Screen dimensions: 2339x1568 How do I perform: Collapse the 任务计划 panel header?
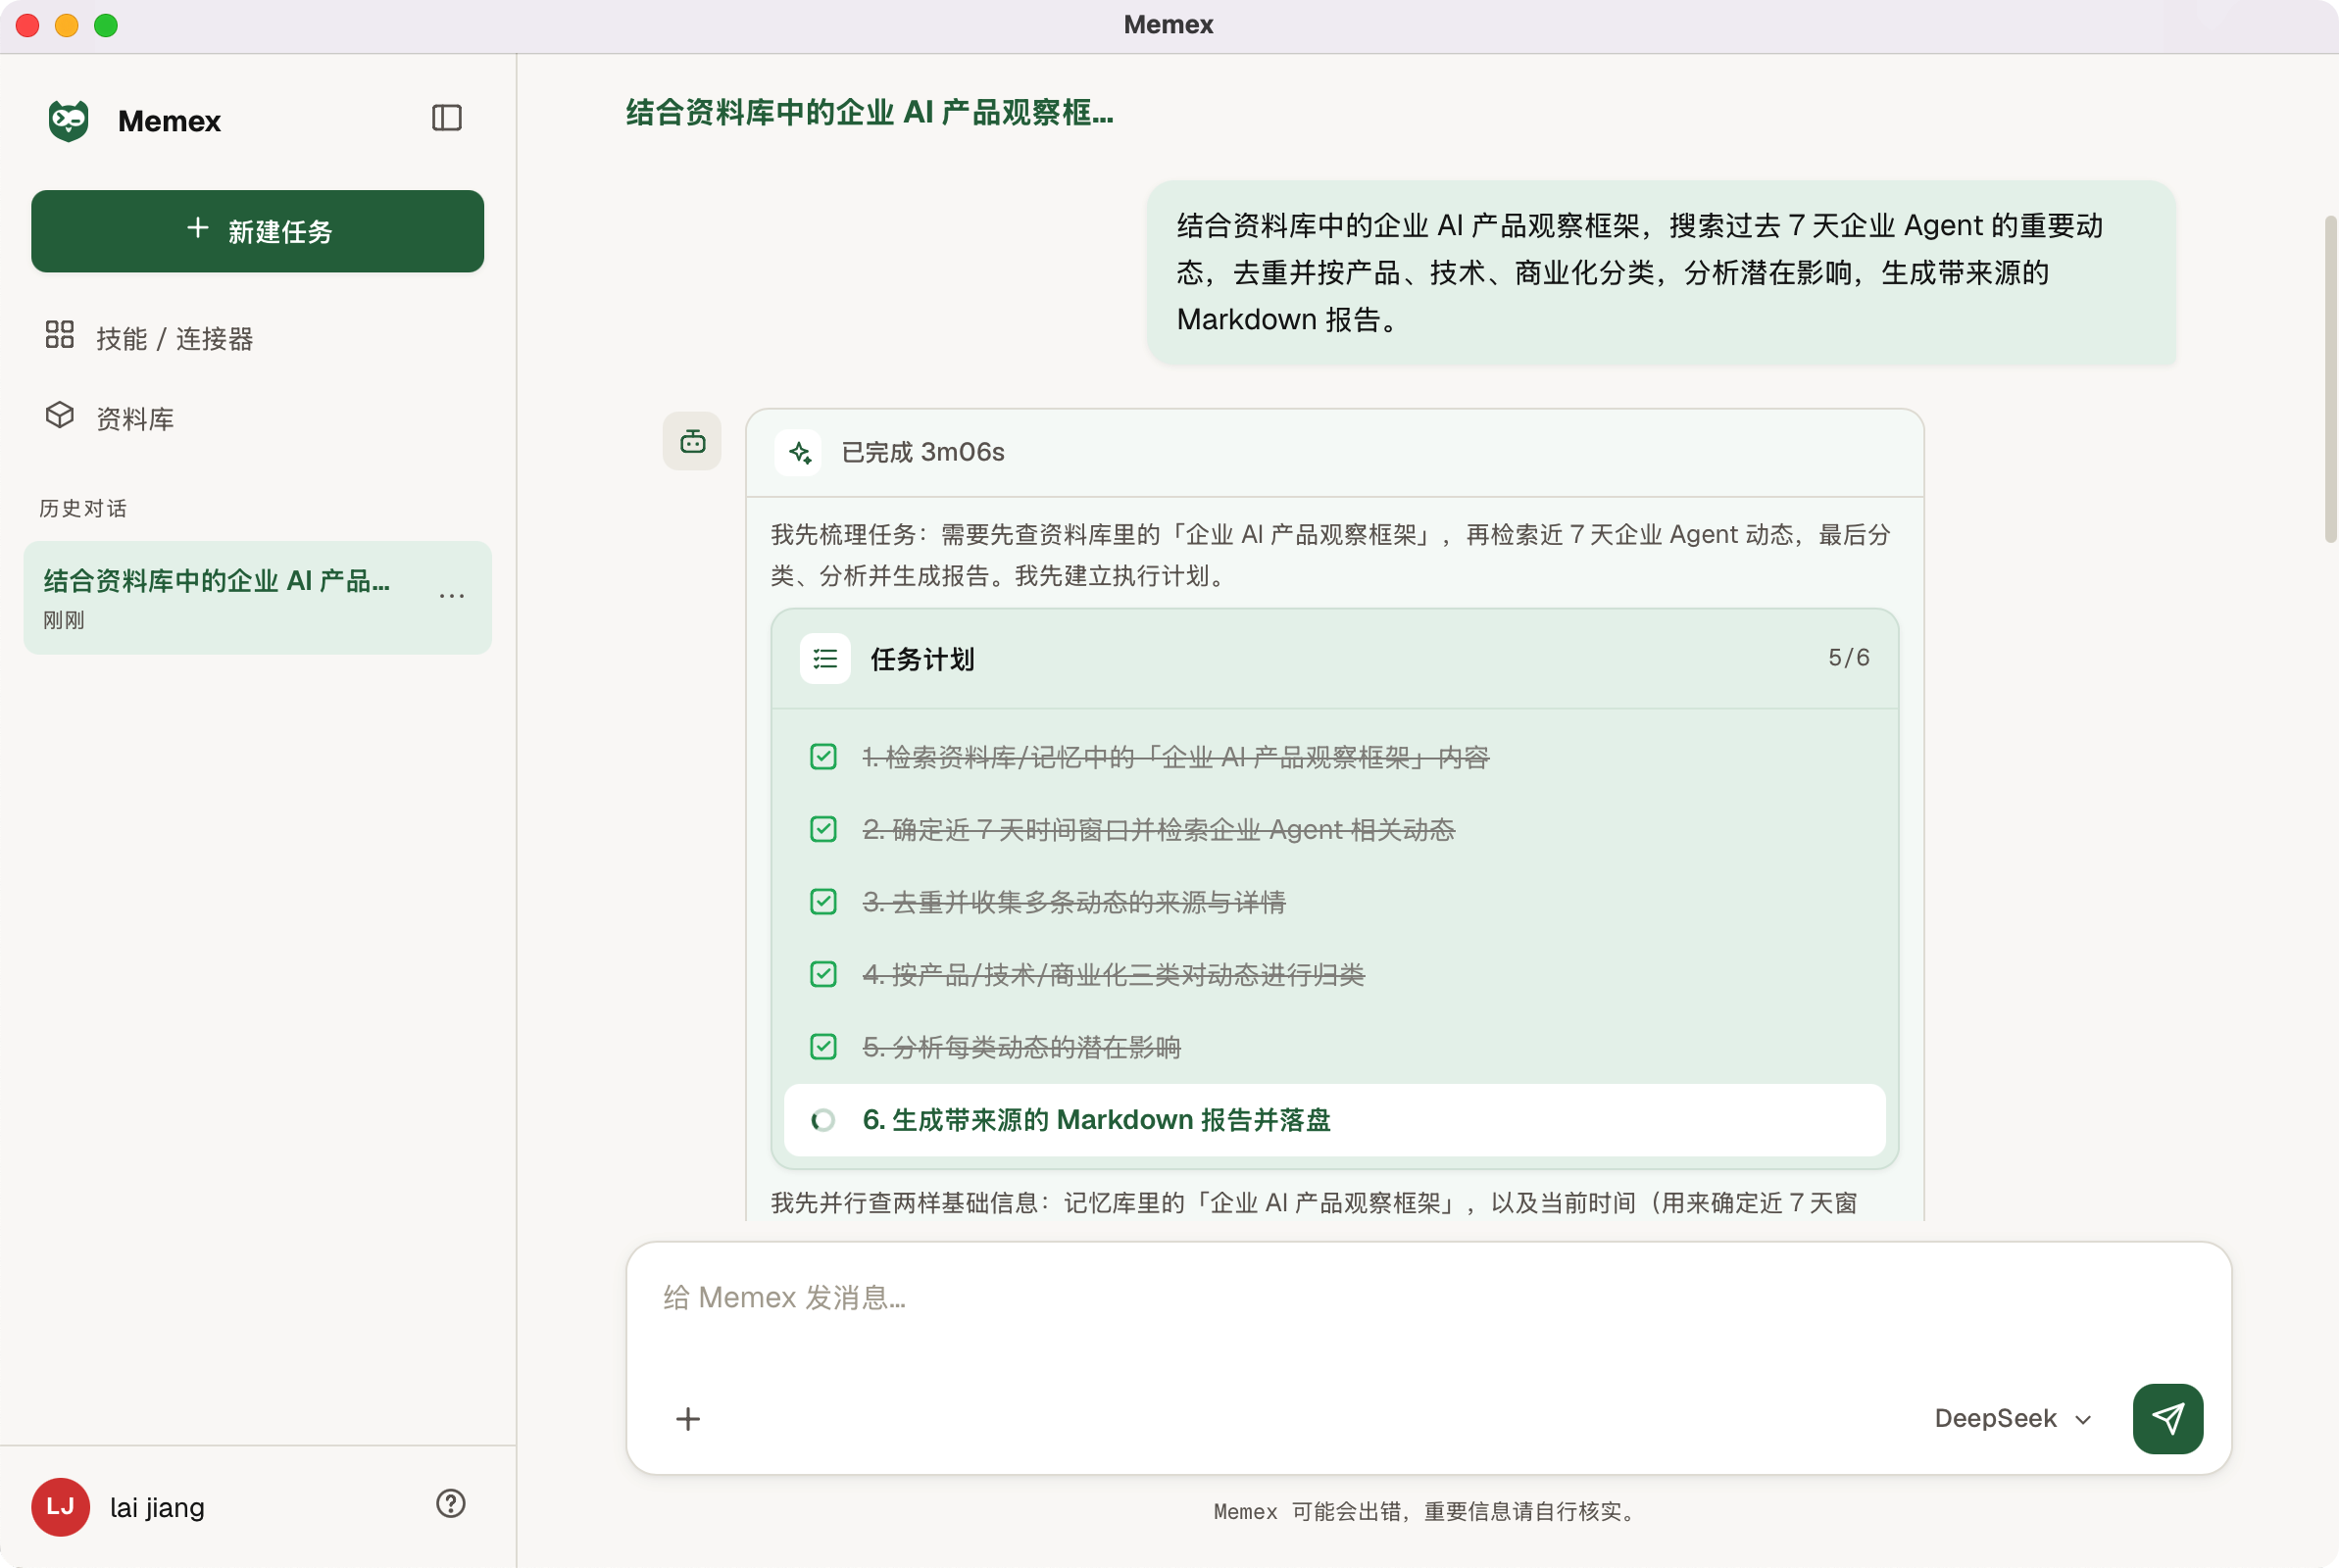tap(1334, 659)
